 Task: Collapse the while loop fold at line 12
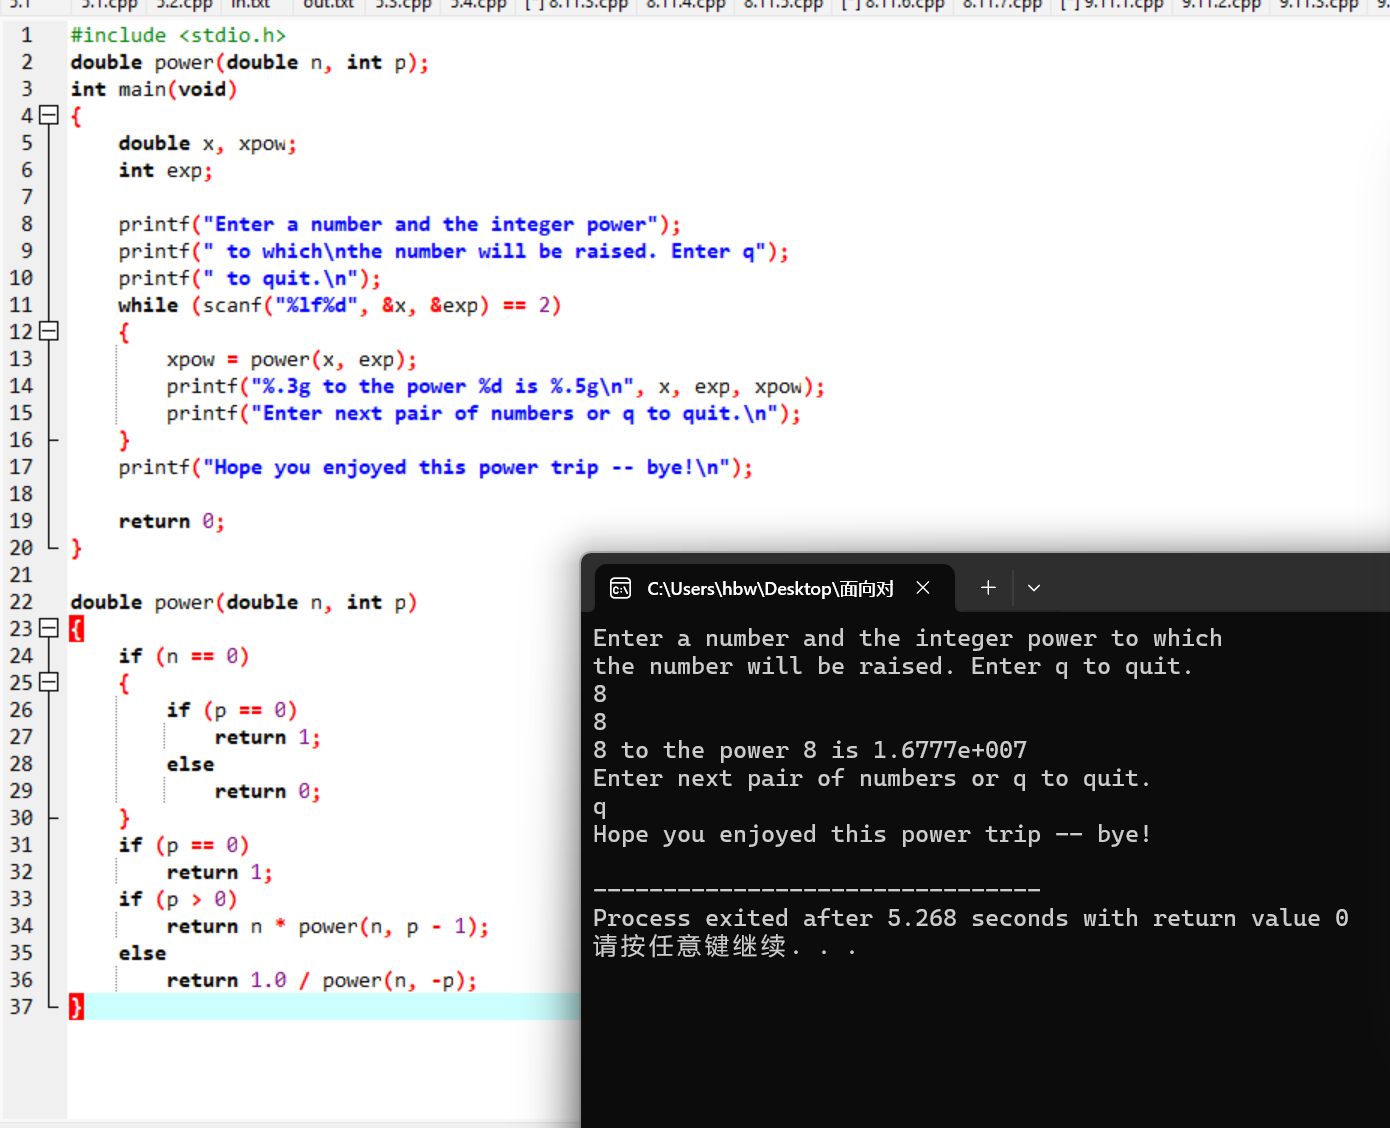click(x=48, y=332)
